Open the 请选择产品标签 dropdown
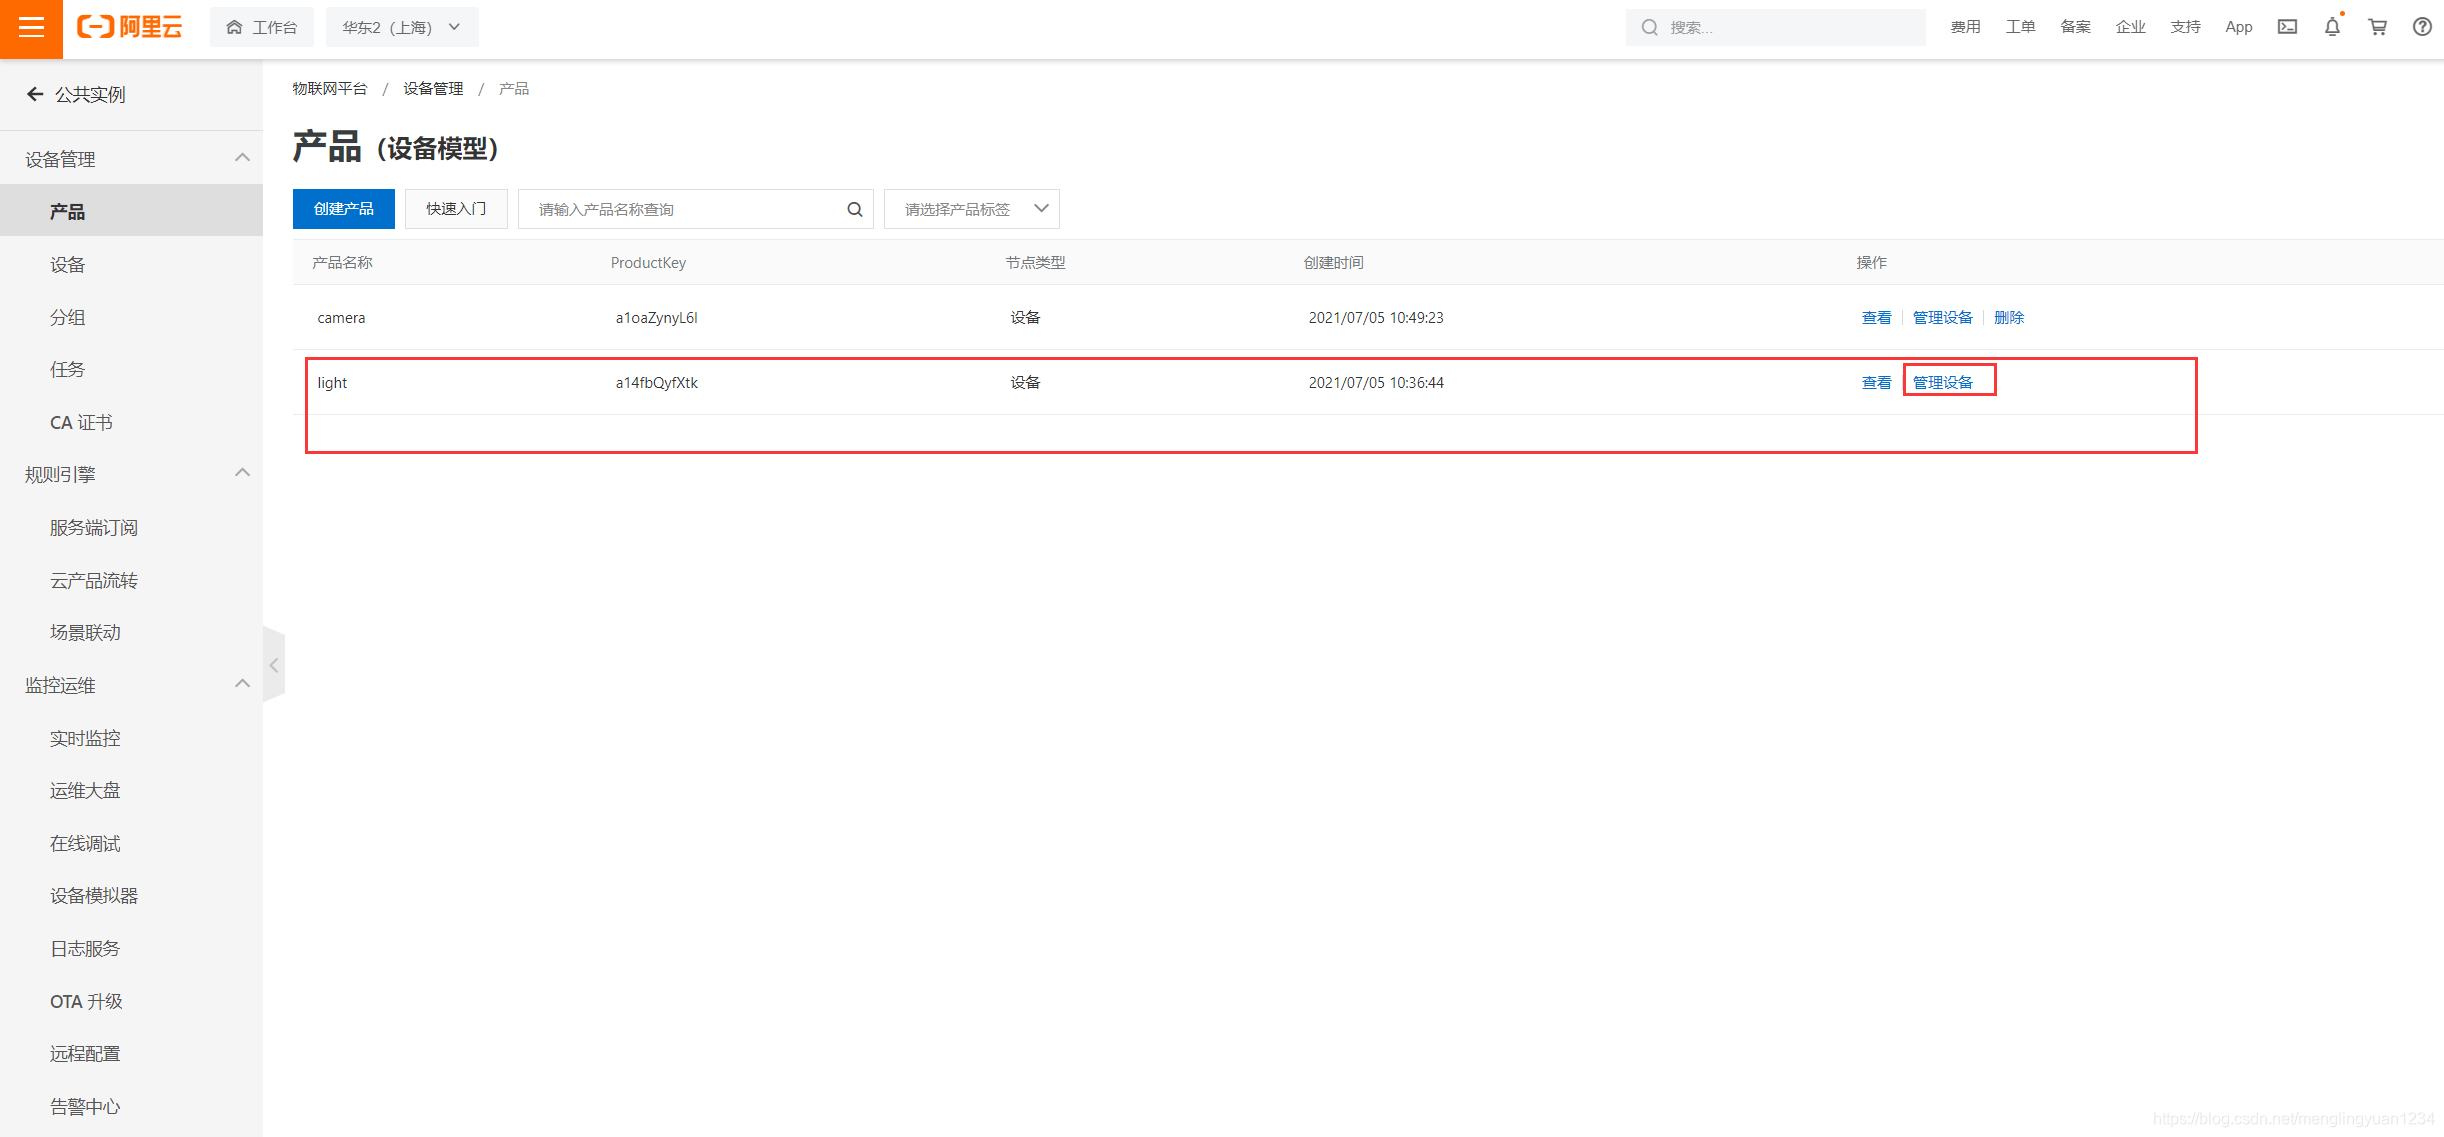 click(x=971, y=209)
